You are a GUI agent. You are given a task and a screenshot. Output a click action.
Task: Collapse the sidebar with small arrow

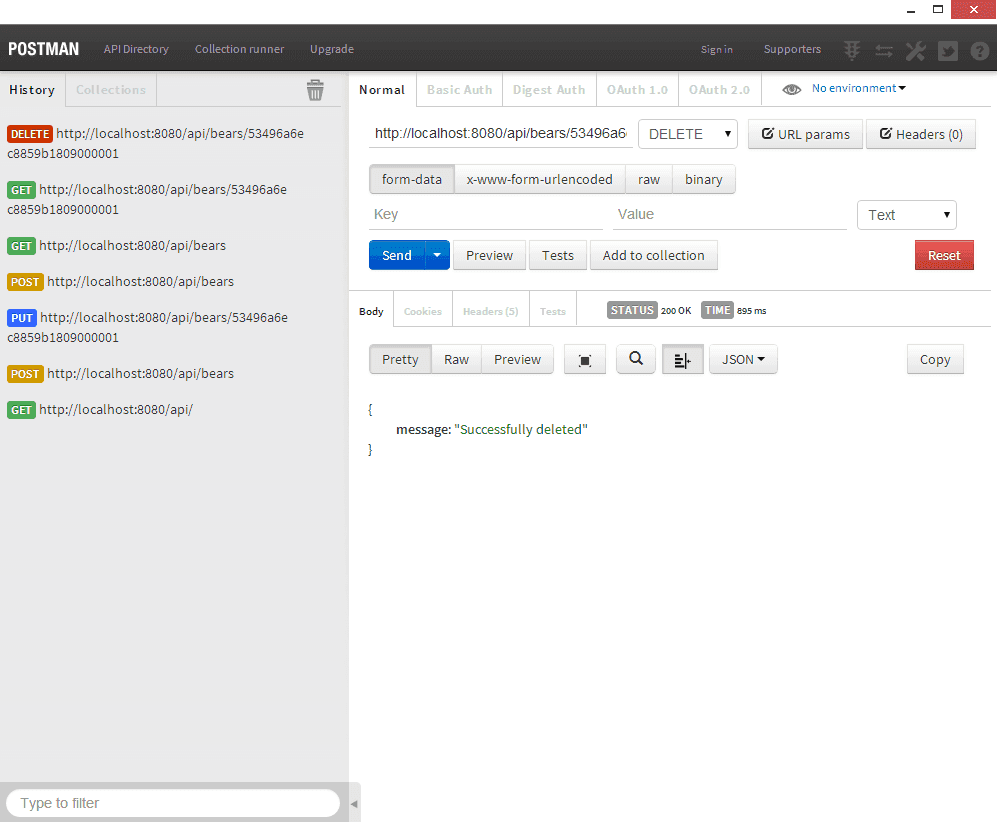pyautogui.click(x=354, y=804)
